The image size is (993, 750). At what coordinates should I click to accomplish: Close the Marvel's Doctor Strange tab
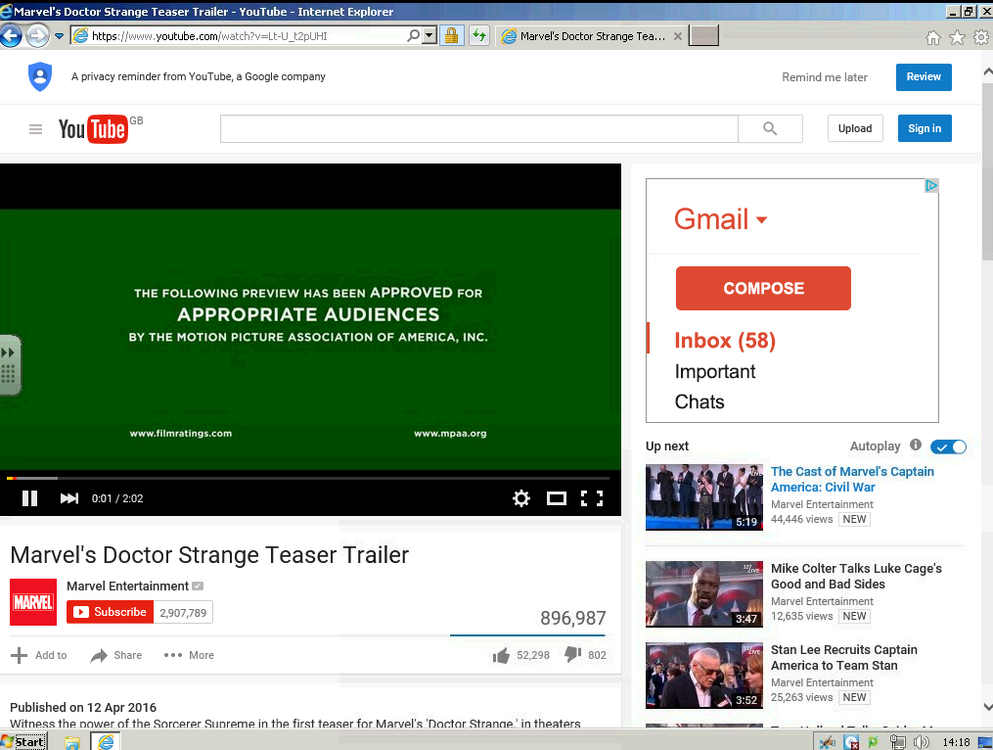678,36
